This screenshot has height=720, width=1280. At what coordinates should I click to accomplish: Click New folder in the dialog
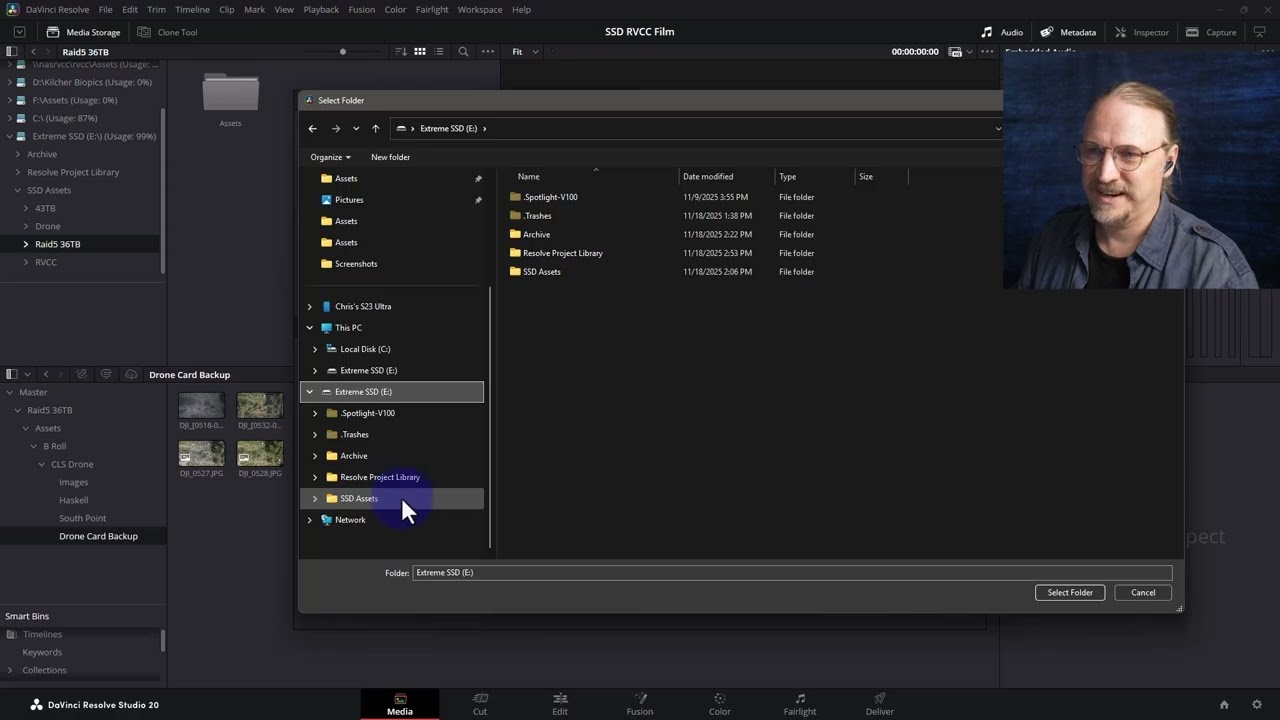tap(390, 157)
